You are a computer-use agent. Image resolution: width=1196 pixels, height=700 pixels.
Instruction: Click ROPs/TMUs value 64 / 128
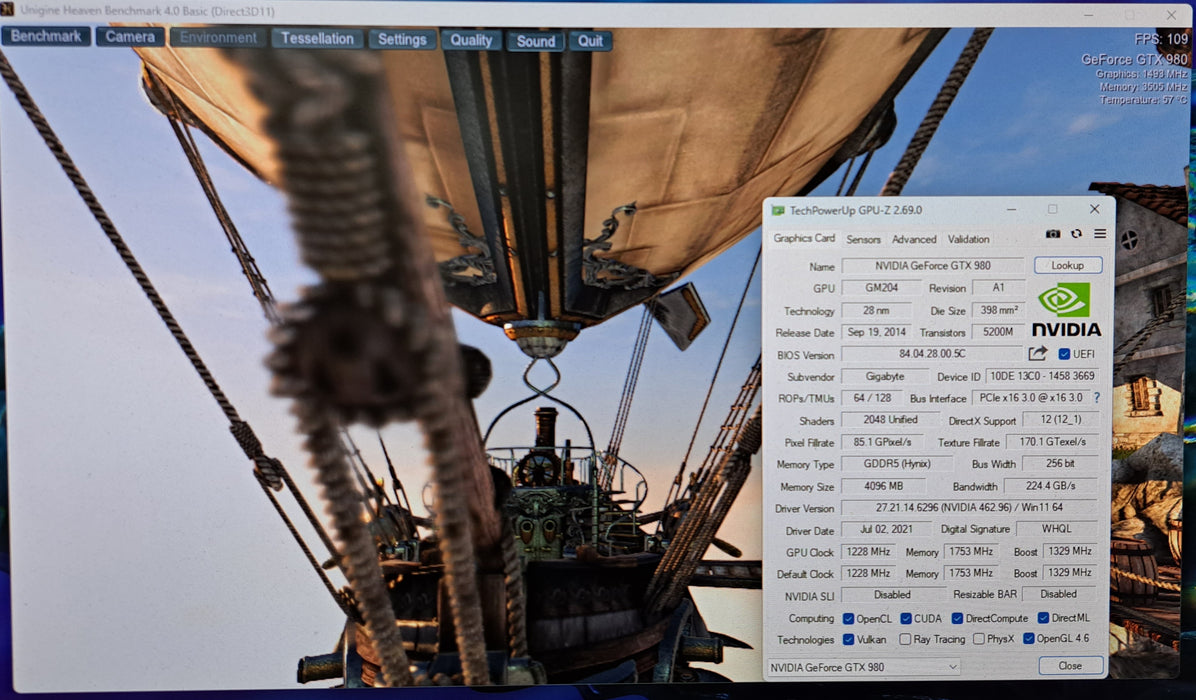click(x=872, y=398)
